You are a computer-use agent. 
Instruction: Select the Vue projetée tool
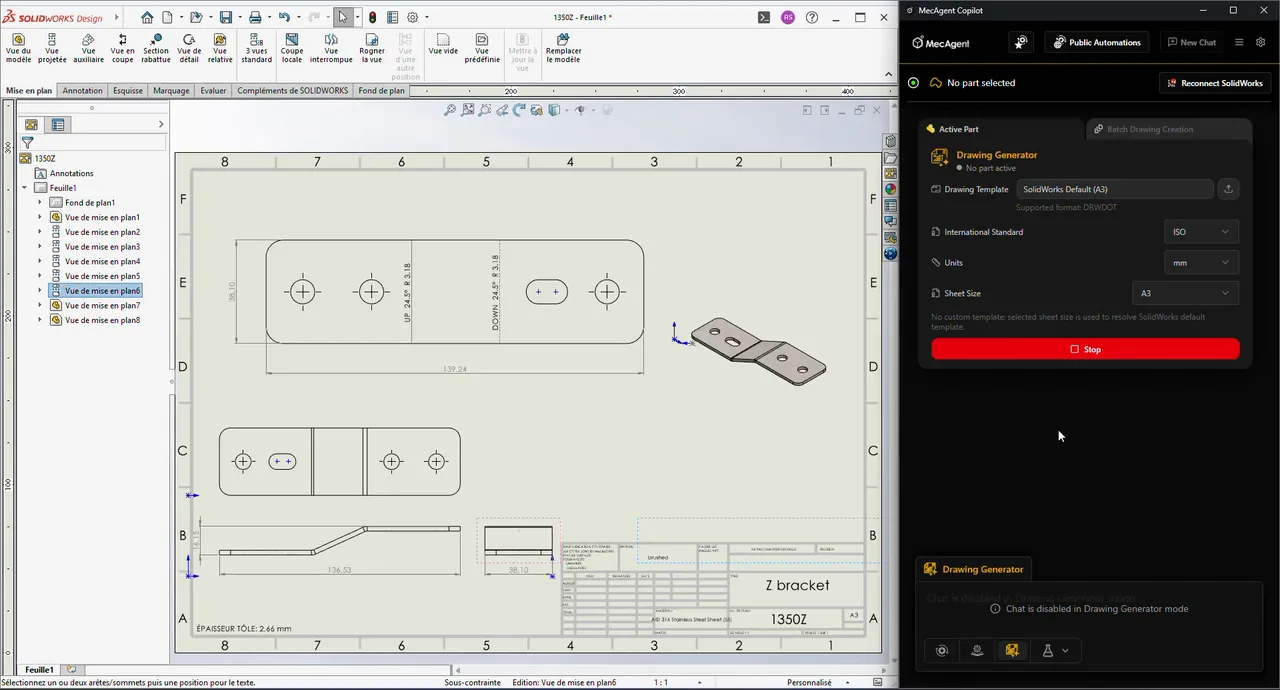tap(52, 48)
